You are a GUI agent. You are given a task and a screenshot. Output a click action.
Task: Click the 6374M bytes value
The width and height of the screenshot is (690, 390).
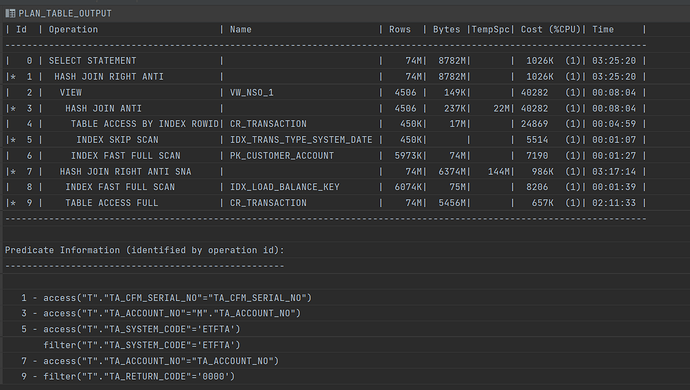coord(452,172)
